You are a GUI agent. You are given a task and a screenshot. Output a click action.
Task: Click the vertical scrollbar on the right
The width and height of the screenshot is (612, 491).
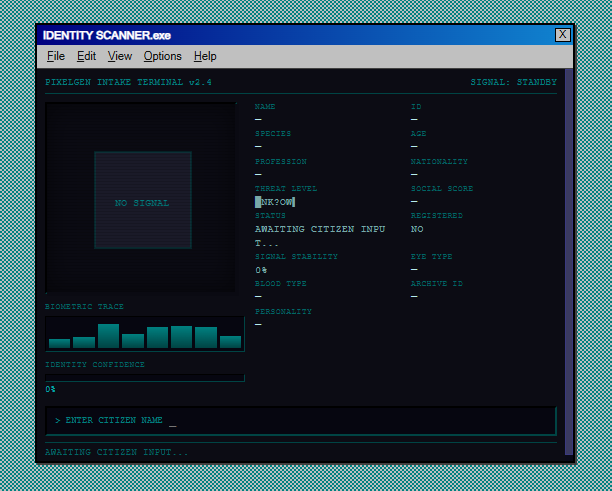pos(569,262)
